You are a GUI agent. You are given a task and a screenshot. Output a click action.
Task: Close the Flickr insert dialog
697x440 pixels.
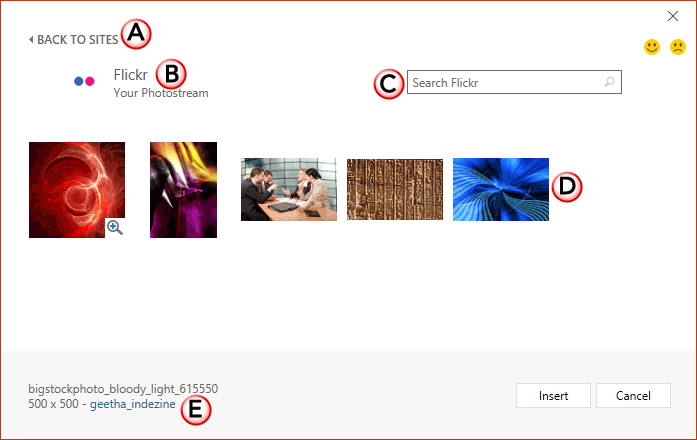[x=673, y=16]
